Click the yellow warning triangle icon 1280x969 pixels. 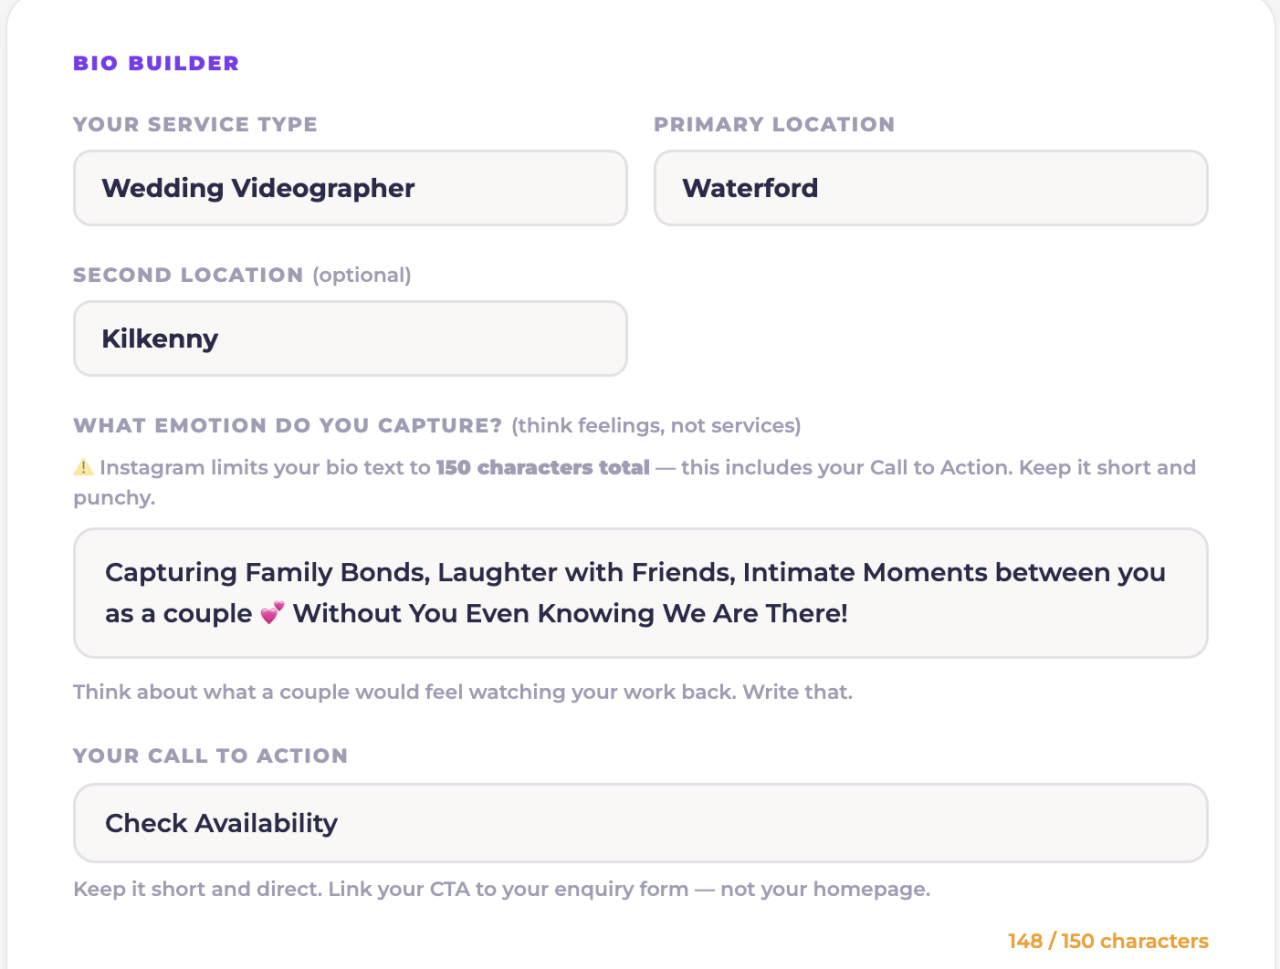(x=84, y=467)
